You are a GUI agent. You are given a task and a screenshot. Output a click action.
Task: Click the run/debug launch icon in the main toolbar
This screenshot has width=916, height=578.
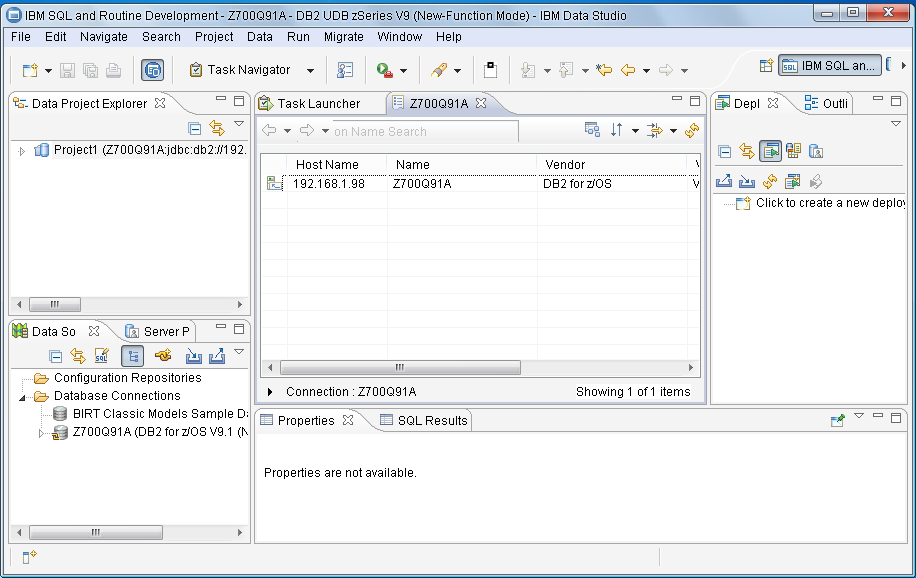pos(384,70)
